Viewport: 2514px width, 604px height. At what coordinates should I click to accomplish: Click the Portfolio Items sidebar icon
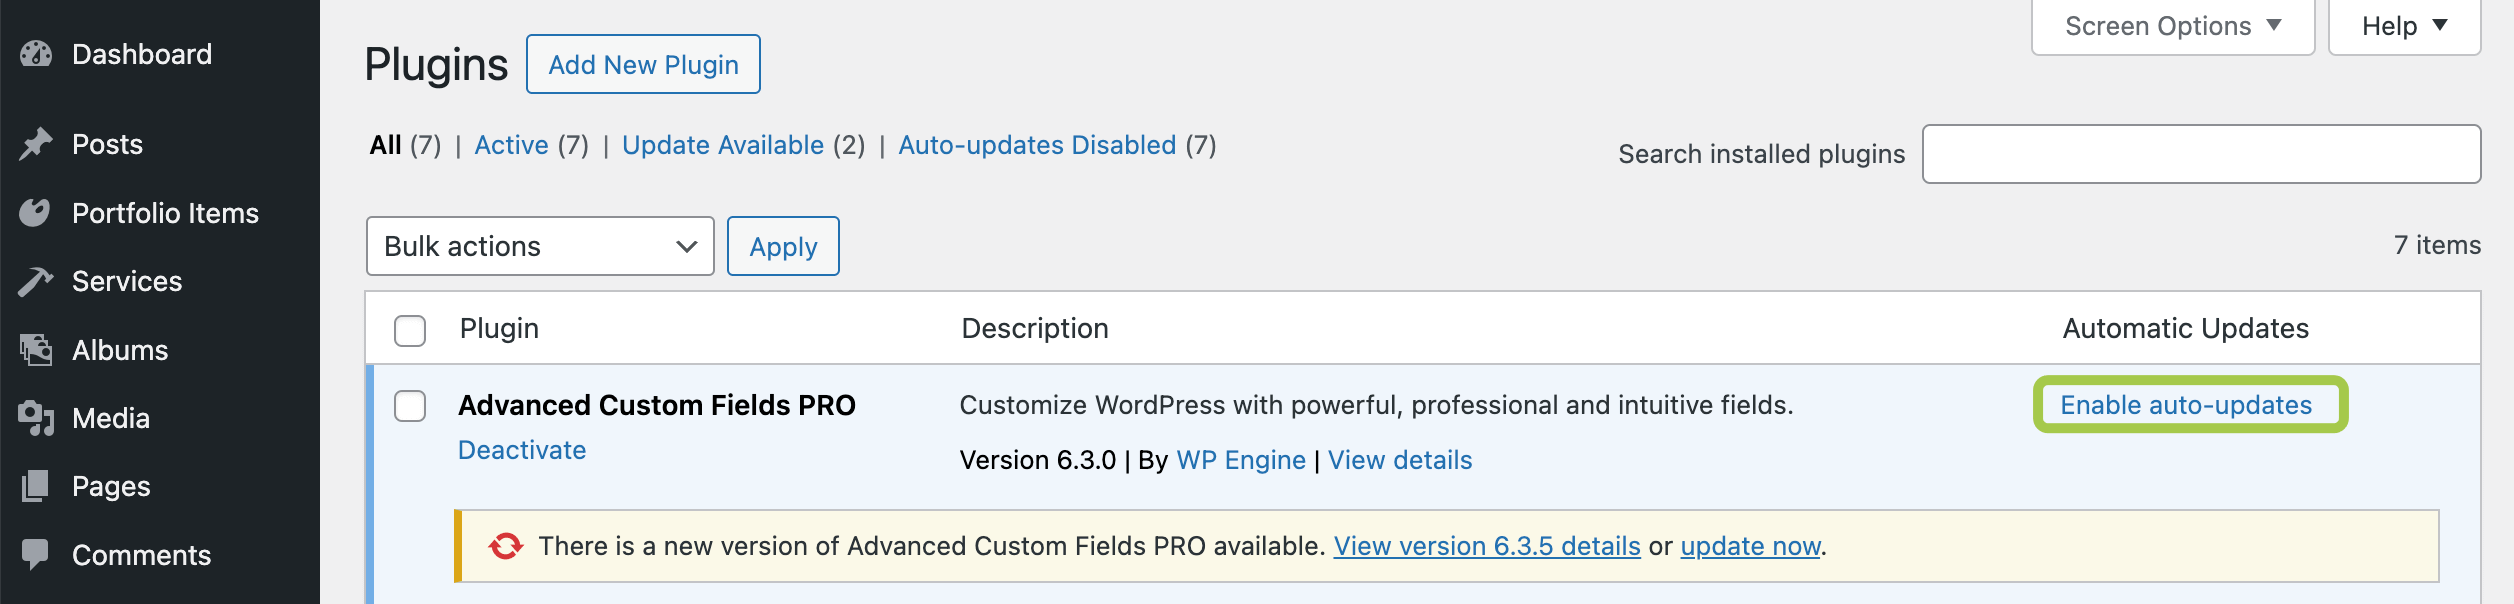point(35,213)
